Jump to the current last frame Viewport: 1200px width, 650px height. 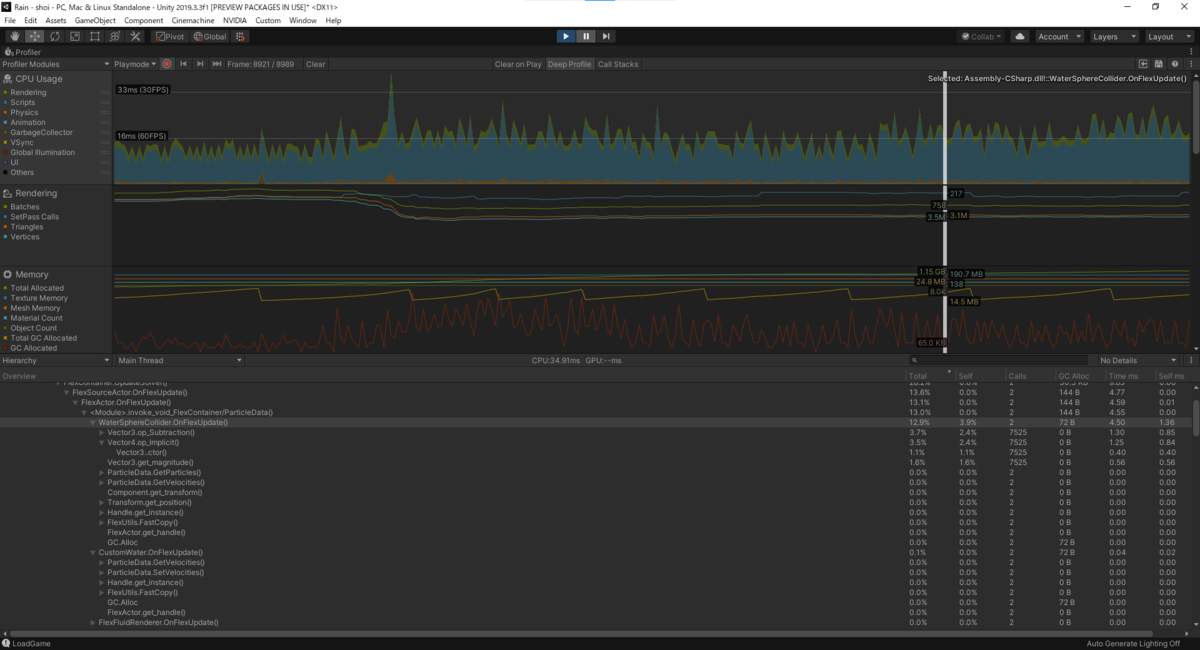tap(217, 64)
